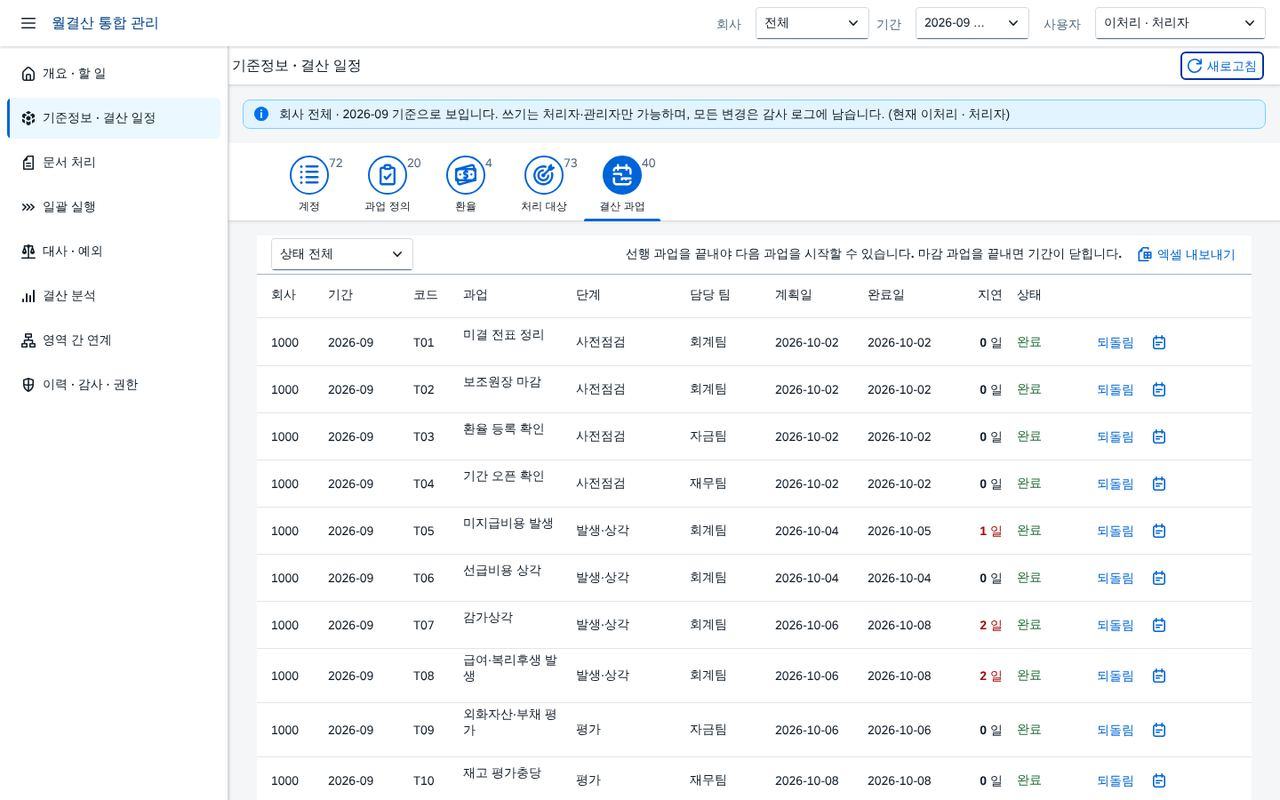This screenshot has height=800, width=1280.
Task: Select the 계정 list icon tab
Action: coord(309,175)
